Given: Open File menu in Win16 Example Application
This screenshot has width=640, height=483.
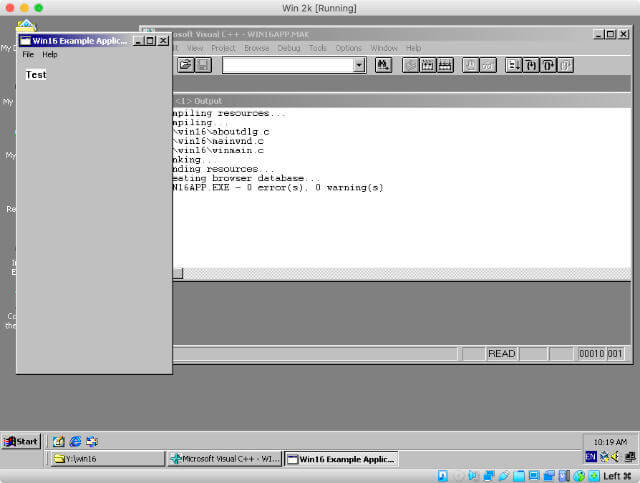Looking at the screenshot, I should 28,54.
